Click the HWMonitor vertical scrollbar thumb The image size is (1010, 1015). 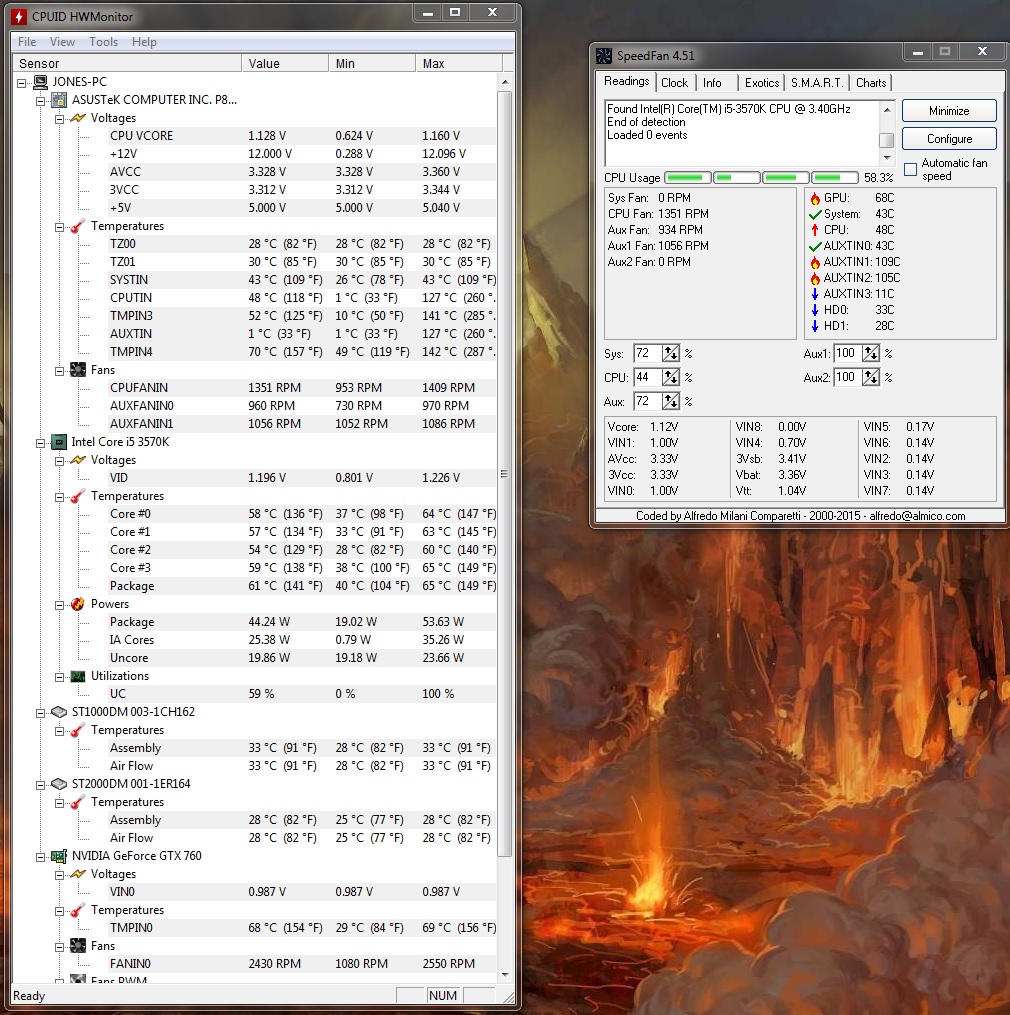[x=504, y=474]
